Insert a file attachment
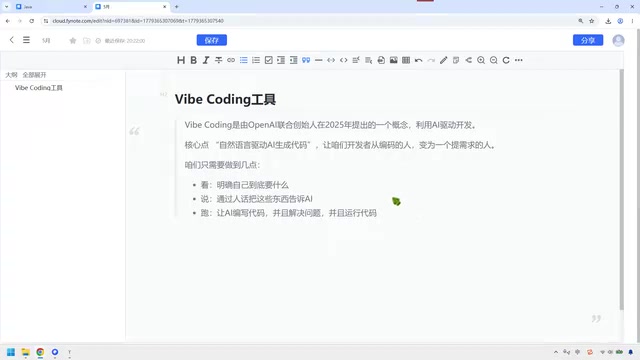This screenshot has height=360, width=640. click(x=381, y=60)
